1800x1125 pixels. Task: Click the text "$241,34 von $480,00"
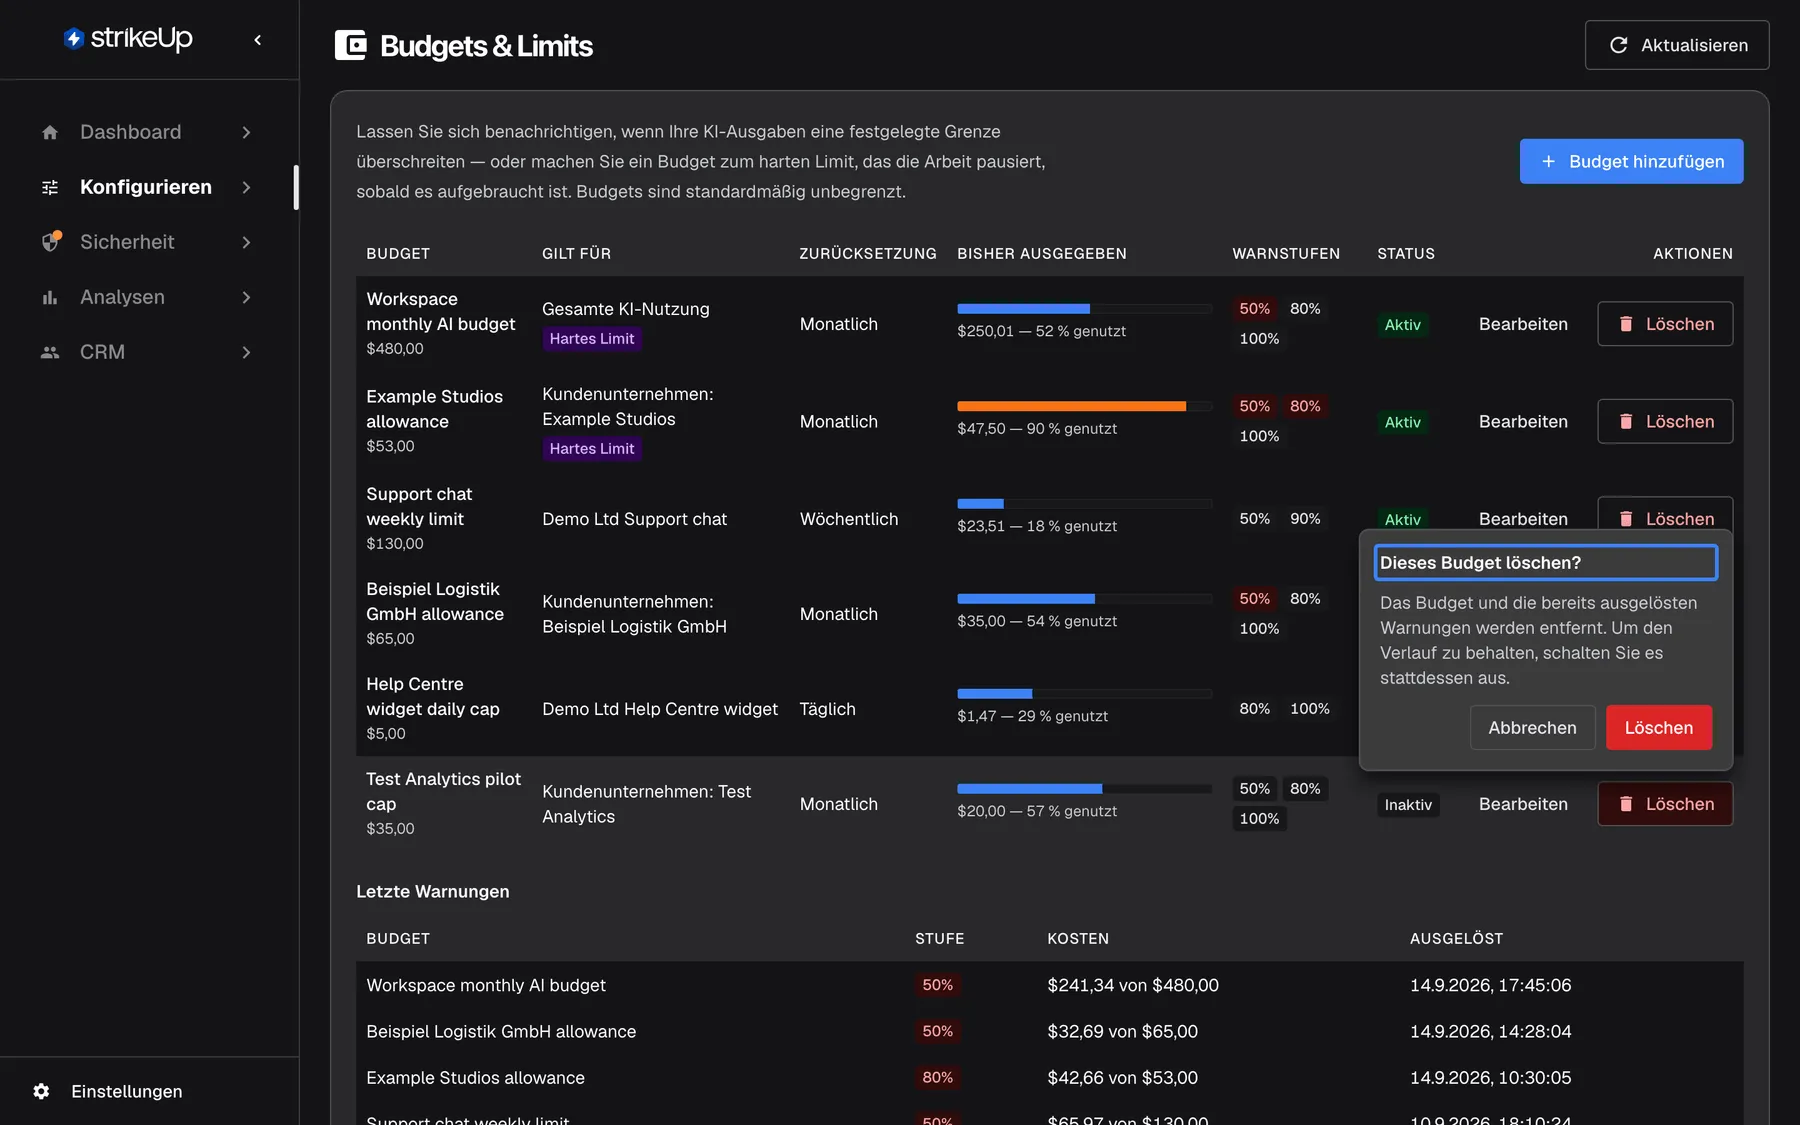point(1133,985)
